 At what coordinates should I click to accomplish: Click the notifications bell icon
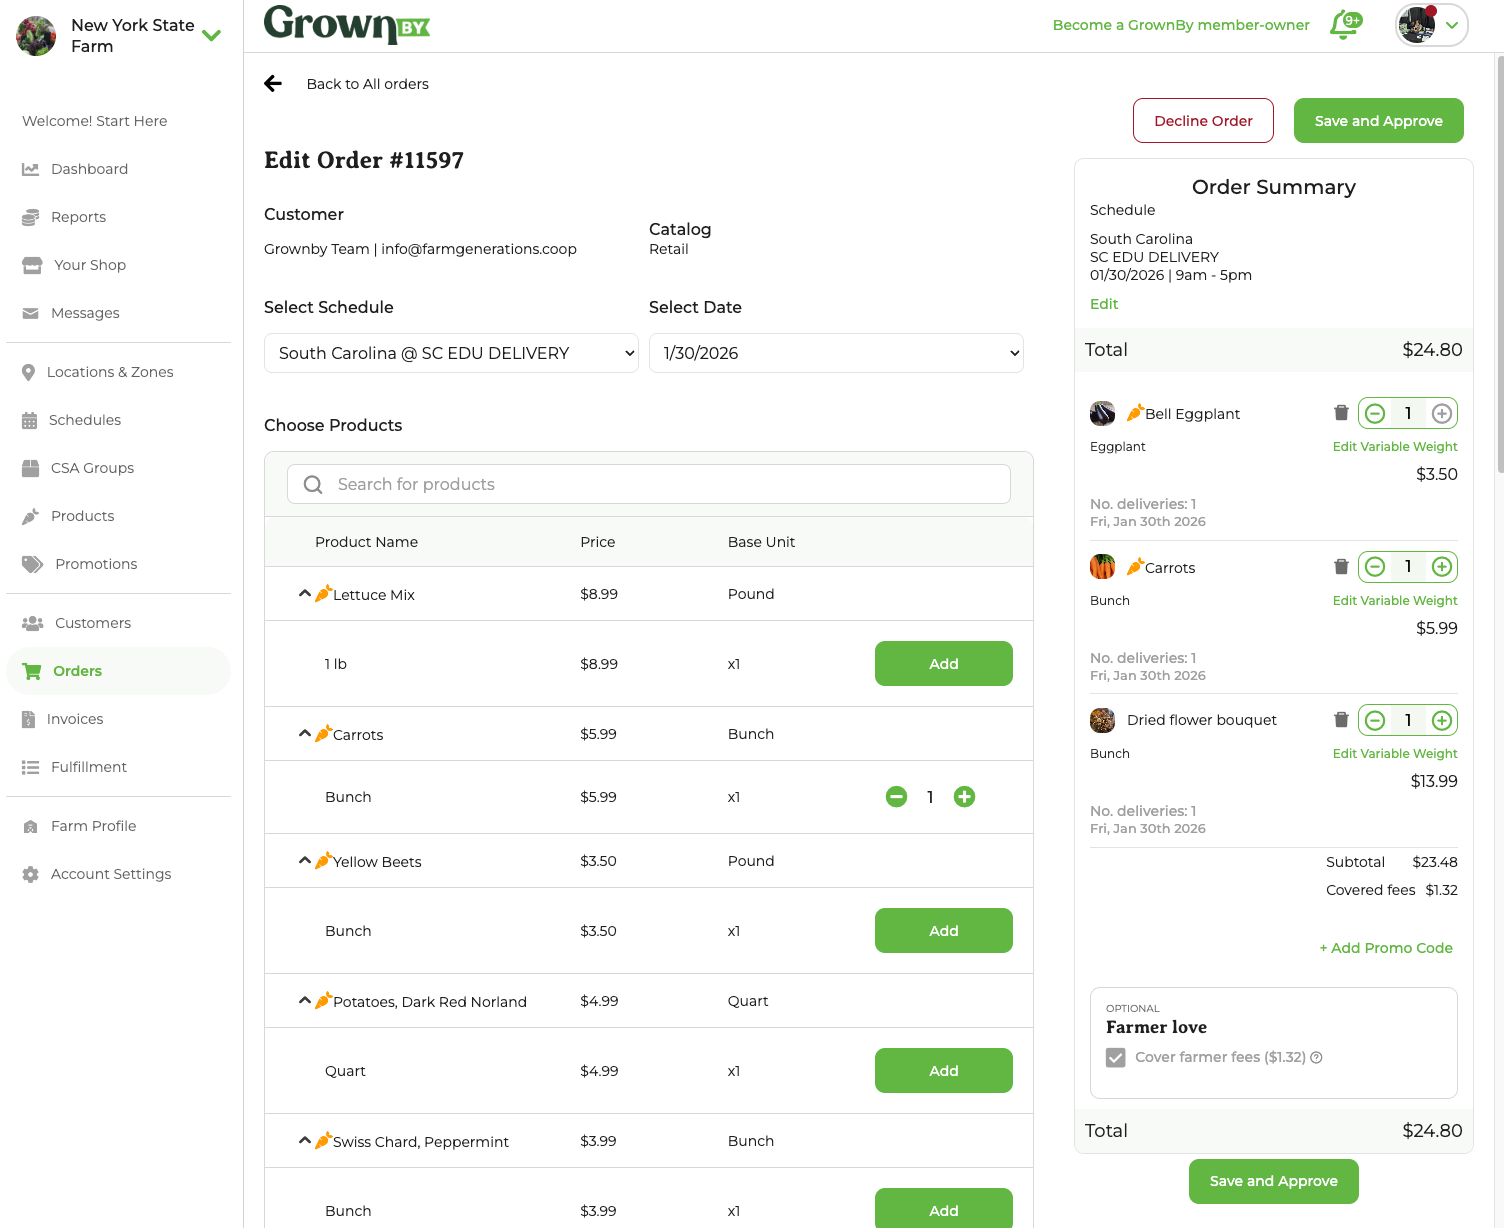point(1344,25)
